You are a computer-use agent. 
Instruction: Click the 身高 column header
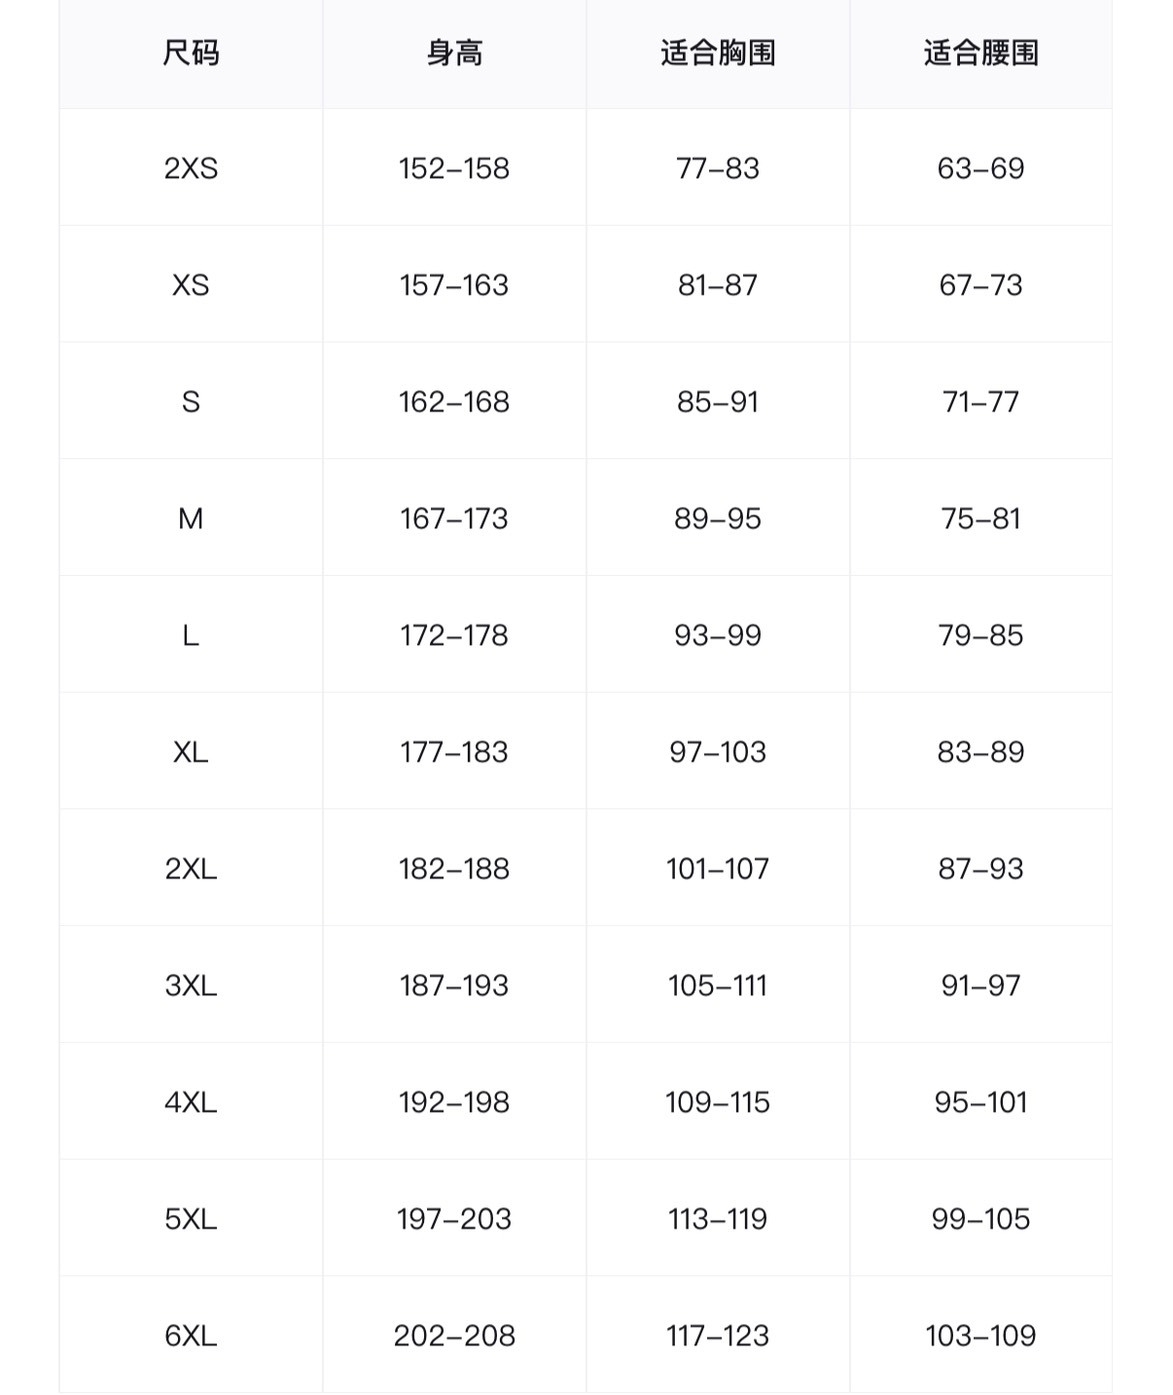coord(454,53)
